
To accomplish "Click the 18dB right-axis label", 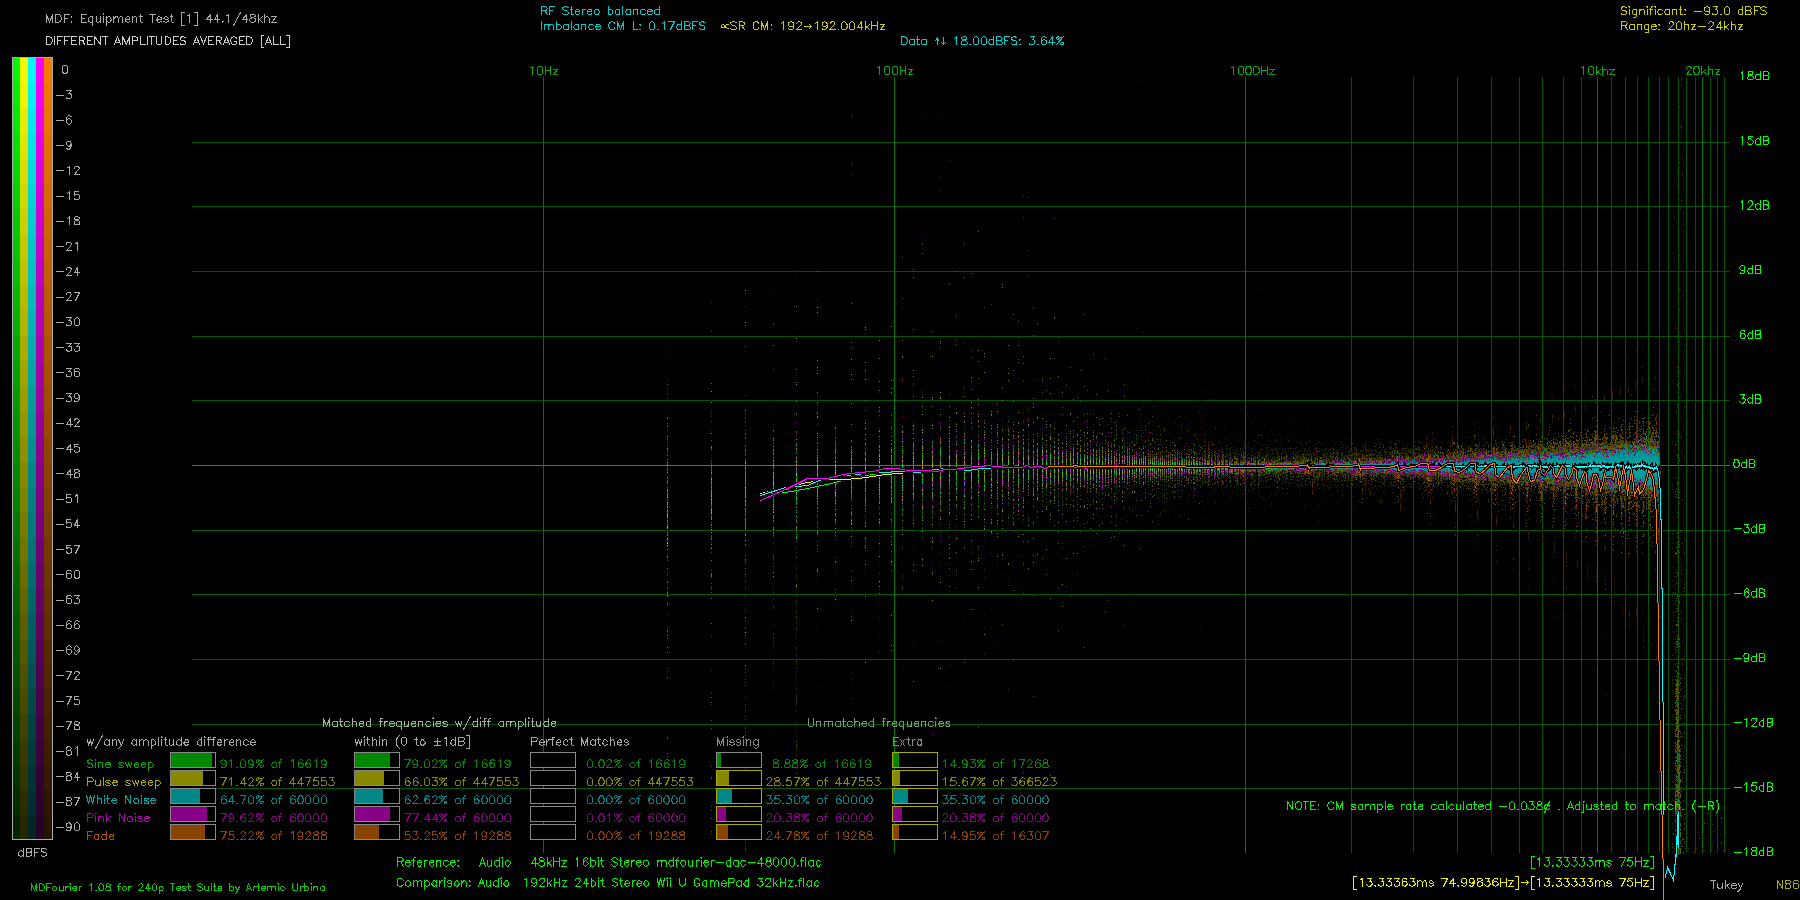I will (1754, 76).
